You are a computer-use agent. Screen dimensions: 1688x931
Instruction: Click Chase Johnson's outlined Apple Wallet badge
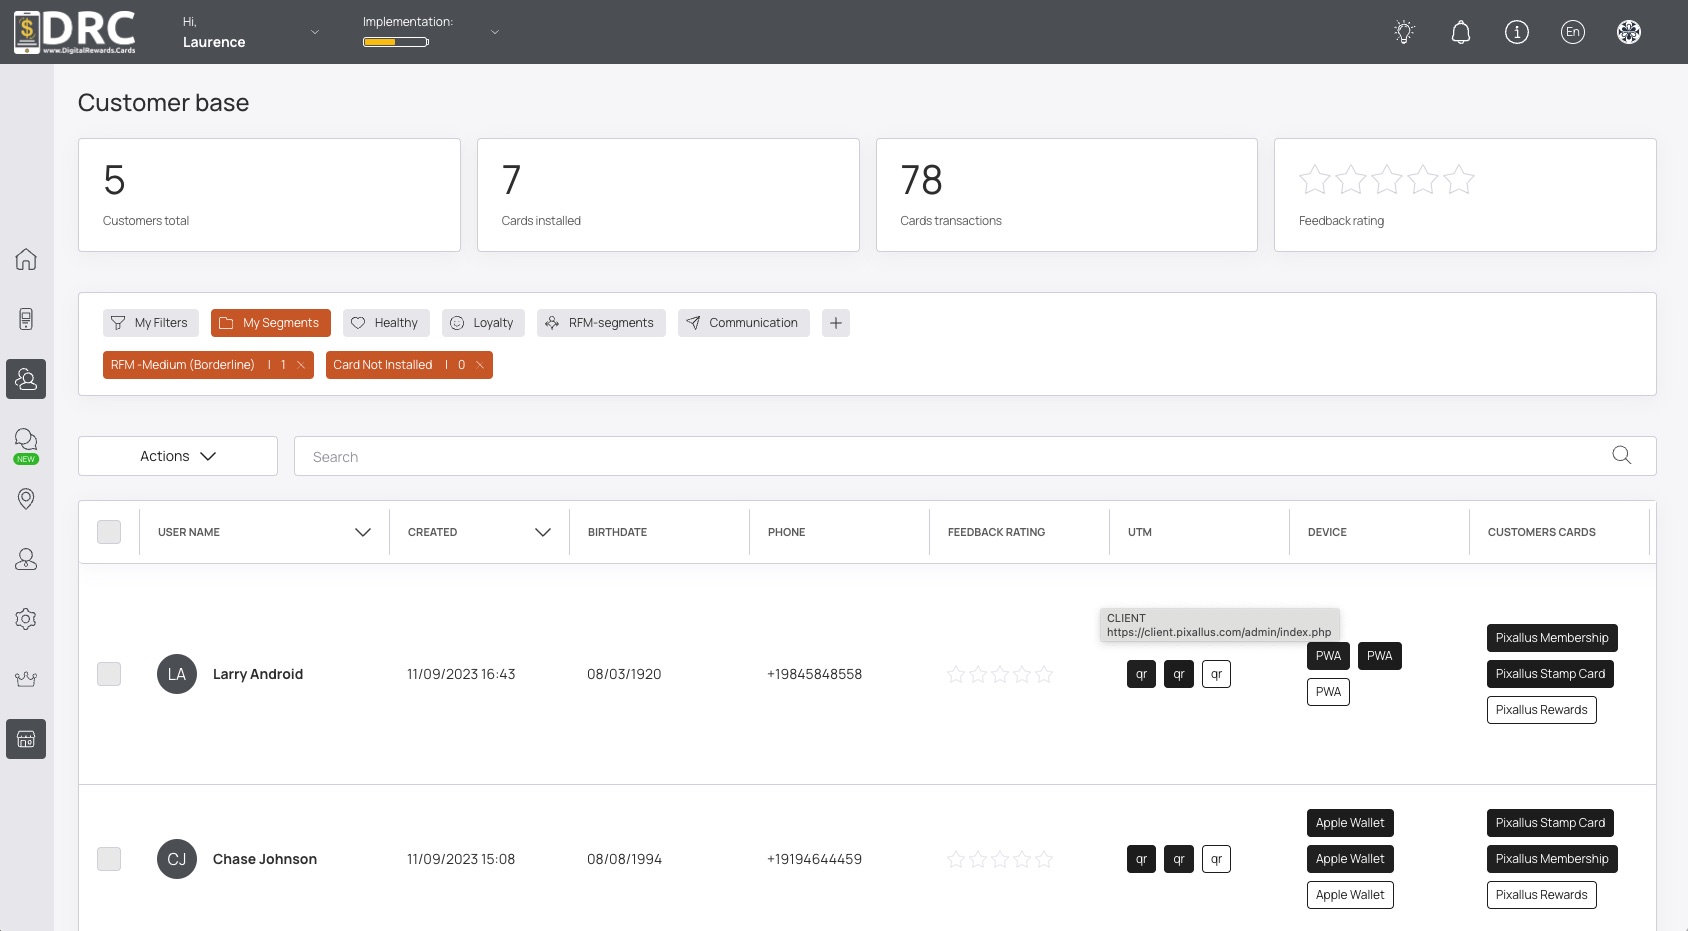point(1350,895)
